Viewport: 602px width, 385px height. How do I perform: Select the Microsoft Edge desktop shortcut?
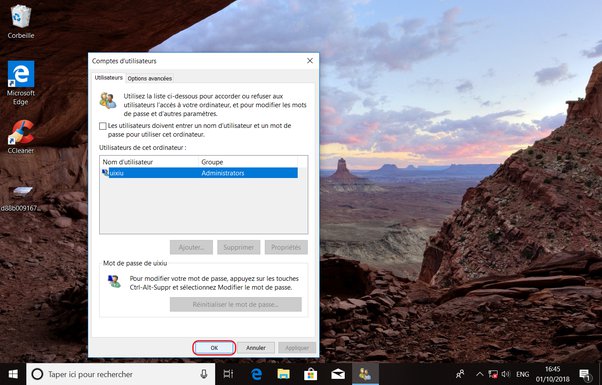(21, 83)
